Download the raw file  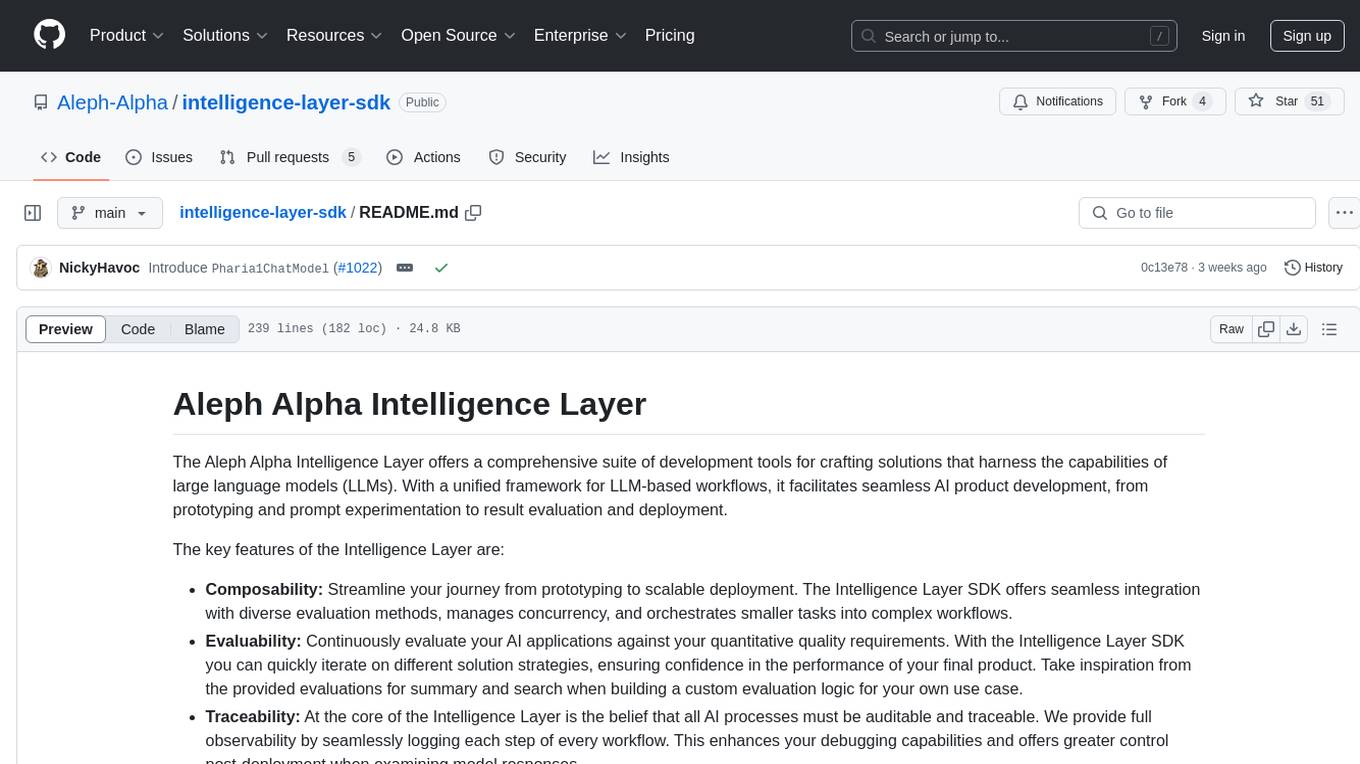(x=1293, y=329)
